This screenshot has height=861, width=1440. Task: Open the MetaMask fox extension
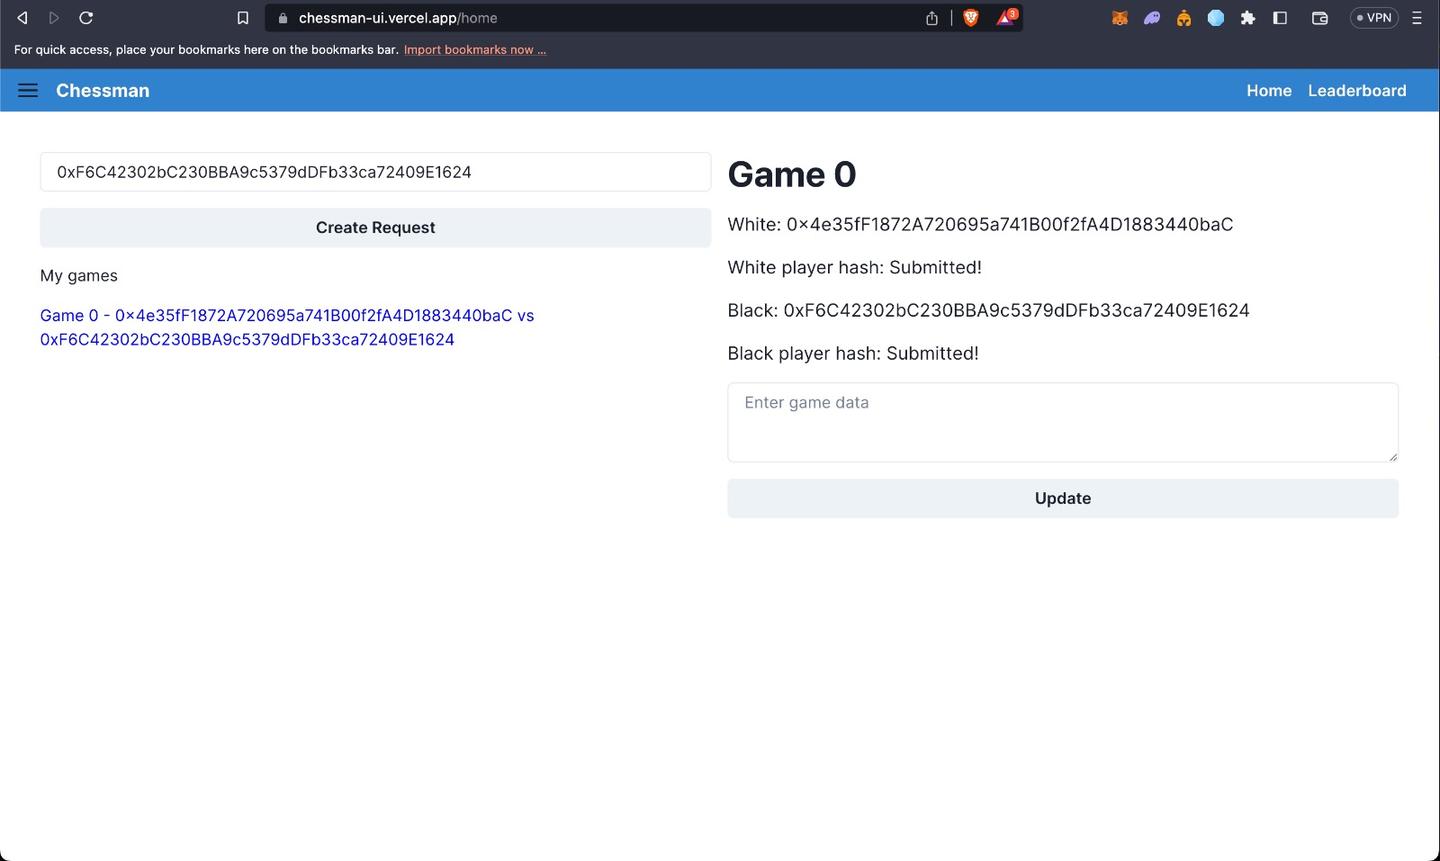pos(1120,18)
